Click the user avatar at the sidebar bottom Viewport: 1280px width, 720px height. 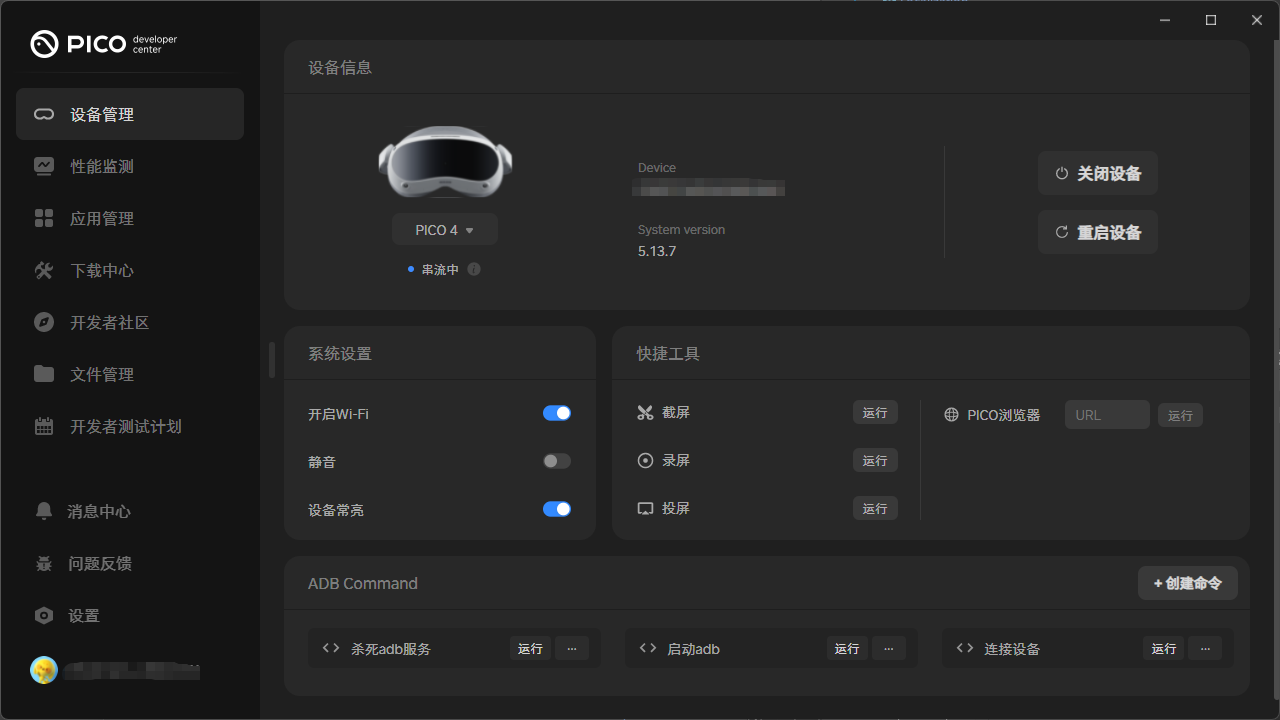tap(44, 670)
